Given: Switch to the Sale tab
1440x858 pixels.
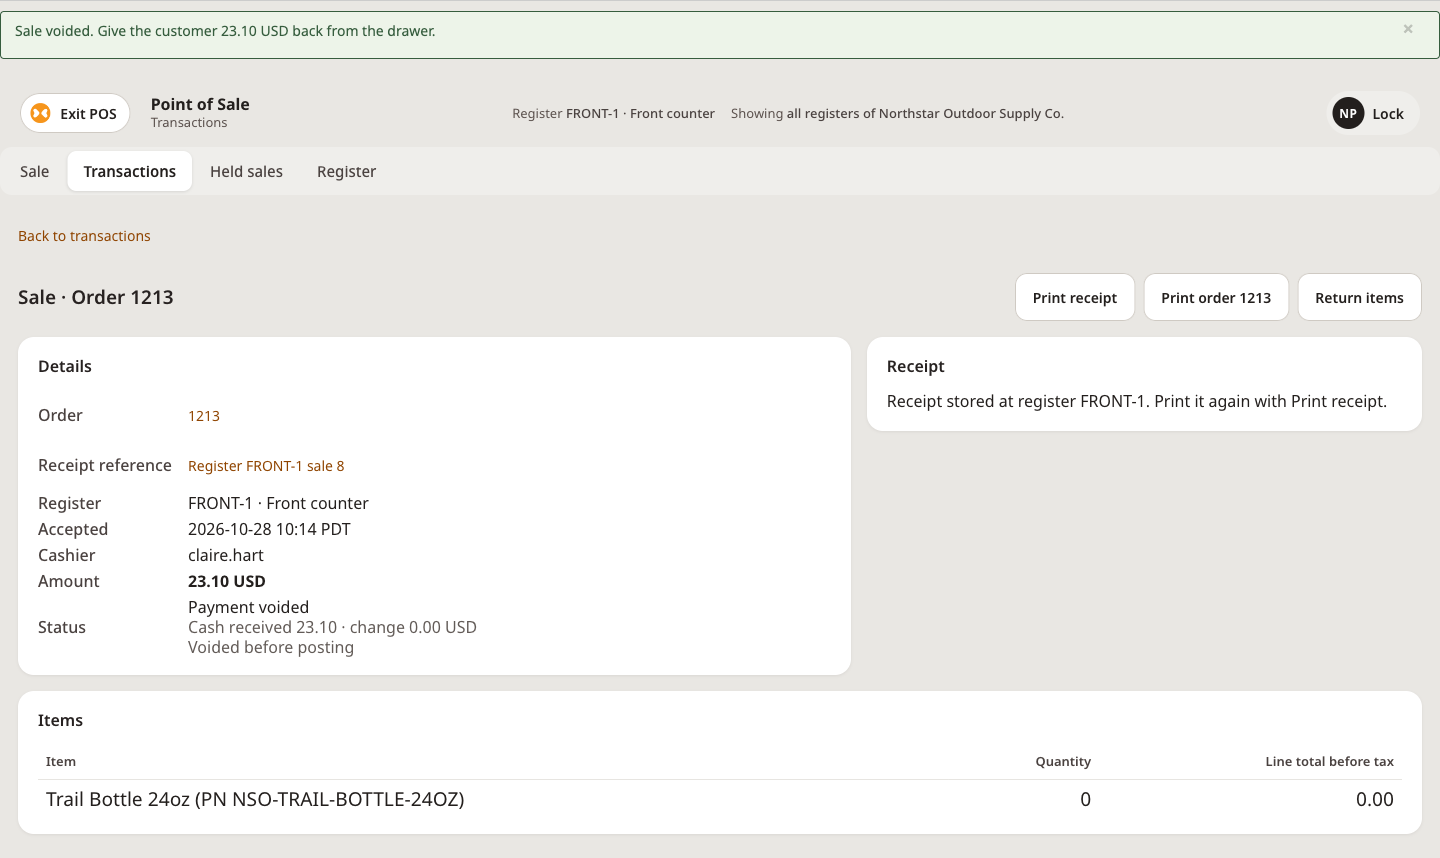Looking at the screenshot, I should pos(35,171).
